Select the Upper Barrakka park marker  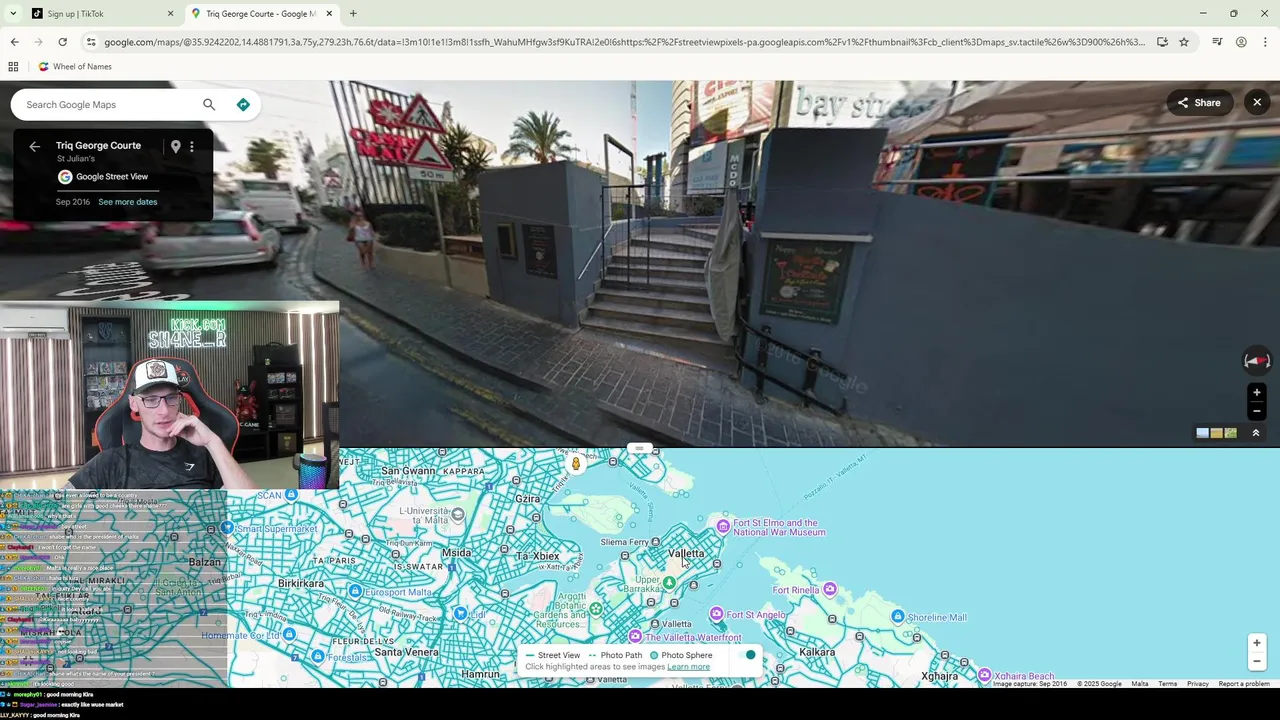(669, 582)
